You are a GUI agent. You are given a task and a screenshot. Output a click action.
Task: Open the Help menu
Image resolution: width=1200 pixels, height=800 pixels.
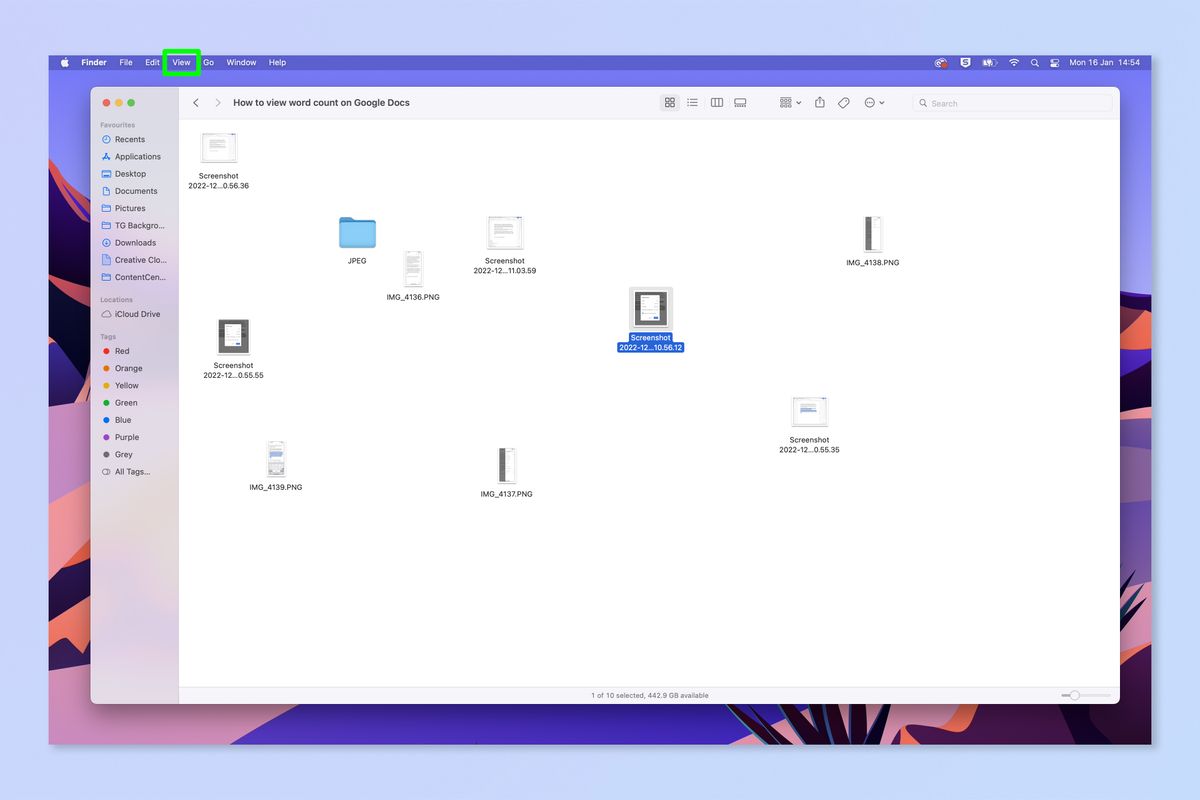point(278,62)
